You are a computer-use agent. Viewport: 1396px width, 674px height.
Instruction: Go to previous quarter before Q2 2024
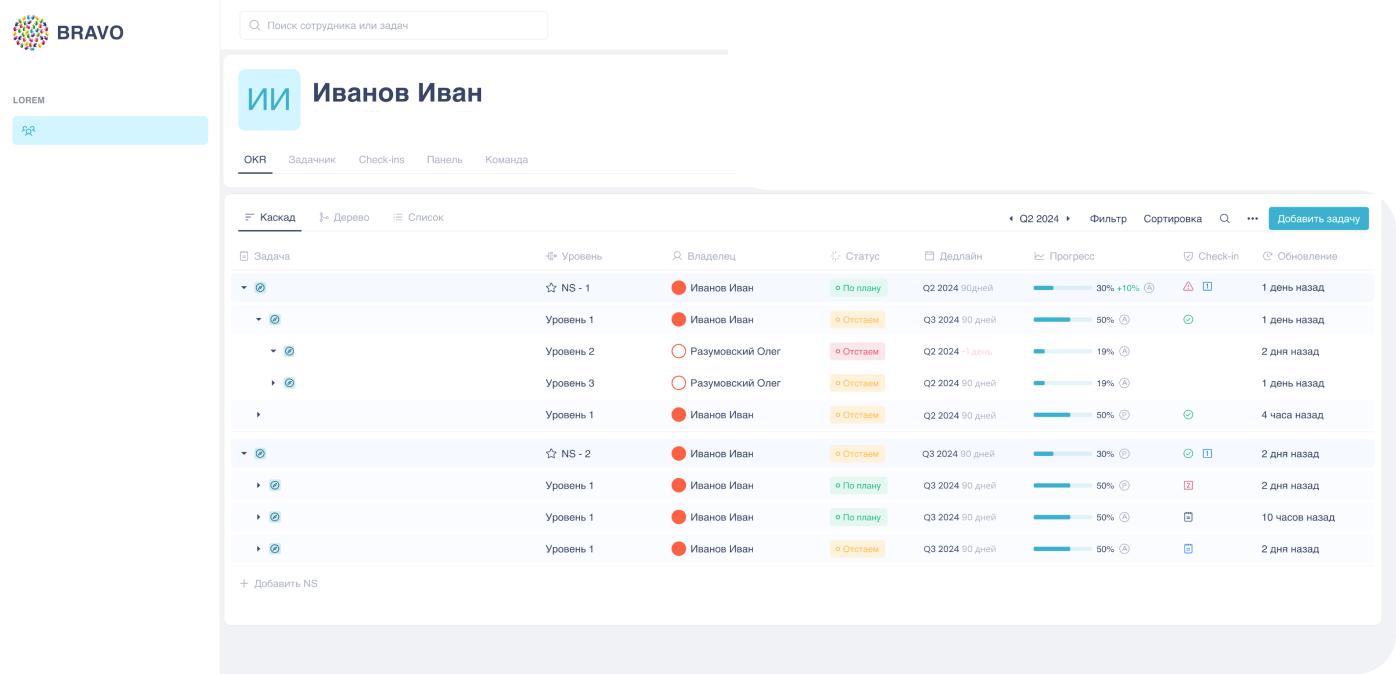(x=1010, y=218)
